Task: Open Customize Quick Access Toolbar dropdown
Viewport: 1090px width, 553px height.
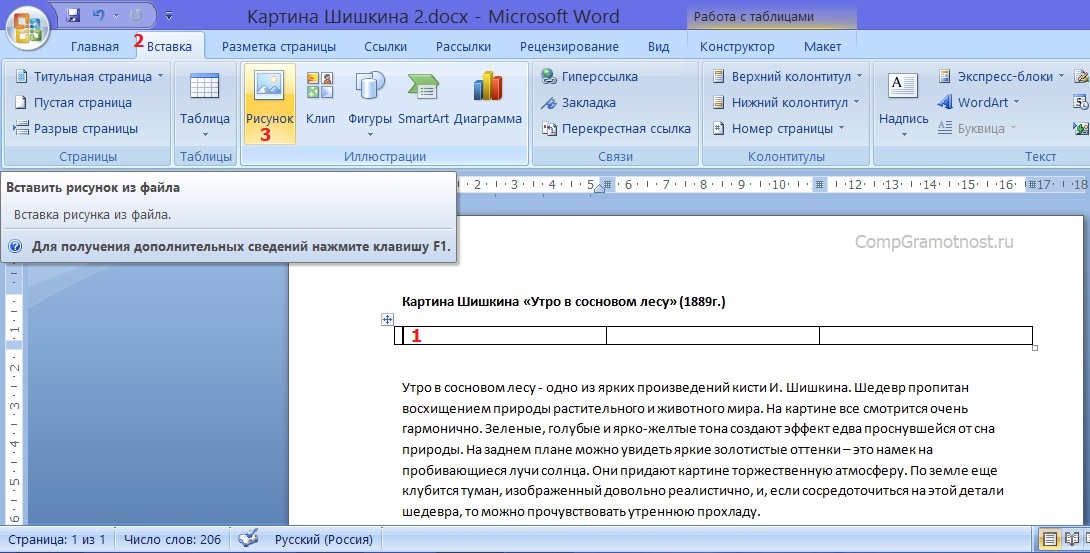Action: coord(169,15)
